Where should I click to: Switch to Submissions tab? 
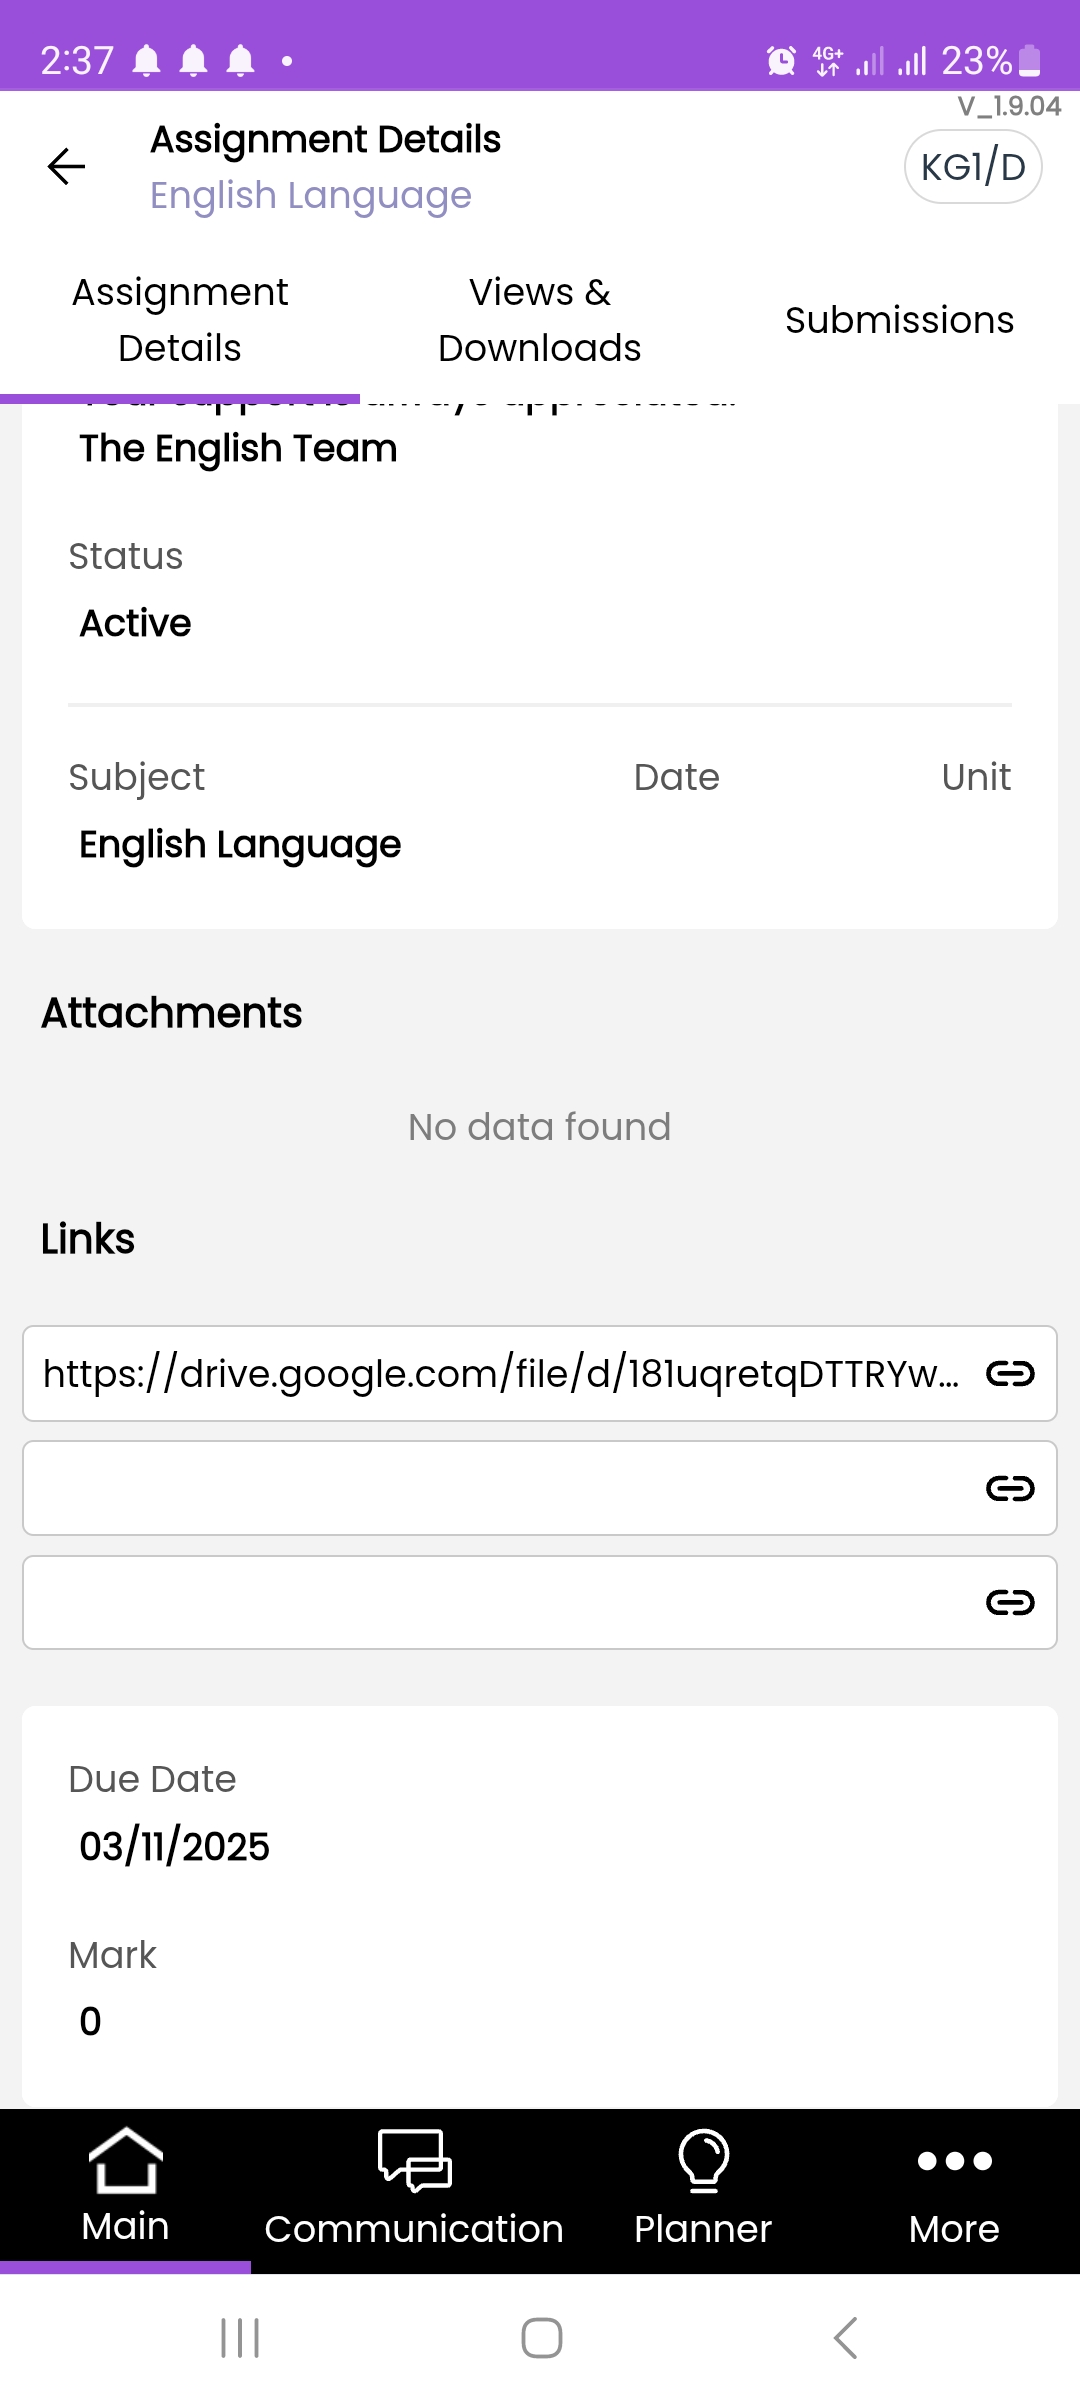pos(899,320)
